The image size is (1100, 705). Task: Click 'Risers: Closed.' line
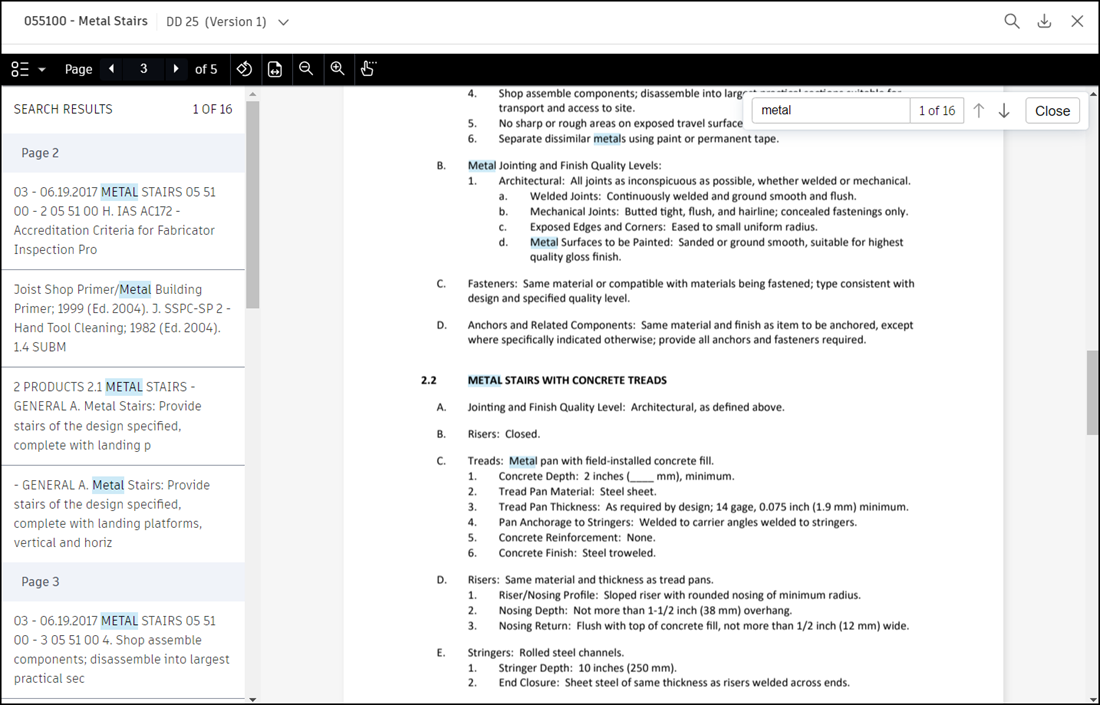[504, 434]
